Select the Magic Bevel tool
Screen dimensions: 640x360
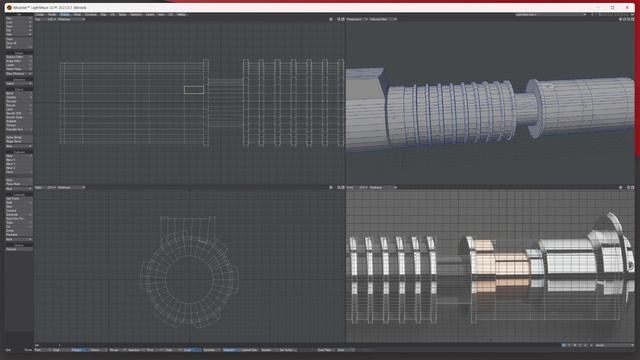tap(19, 141)
